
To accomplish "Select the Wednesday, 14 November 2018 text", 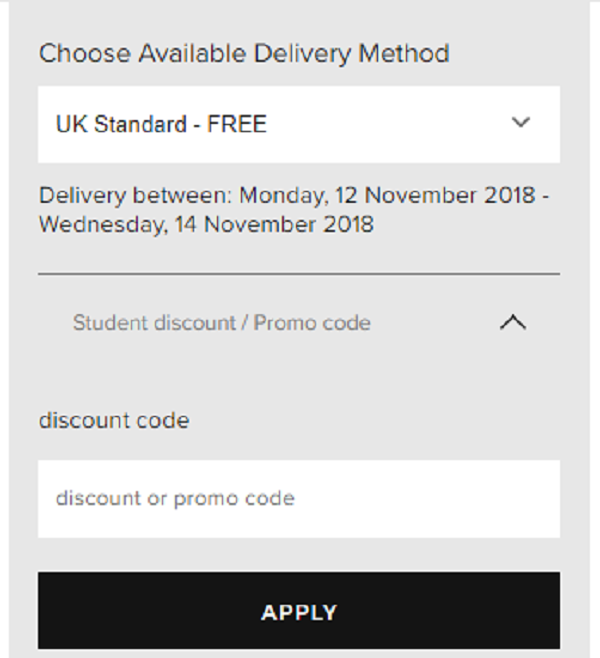I will (x=206, y=225).
